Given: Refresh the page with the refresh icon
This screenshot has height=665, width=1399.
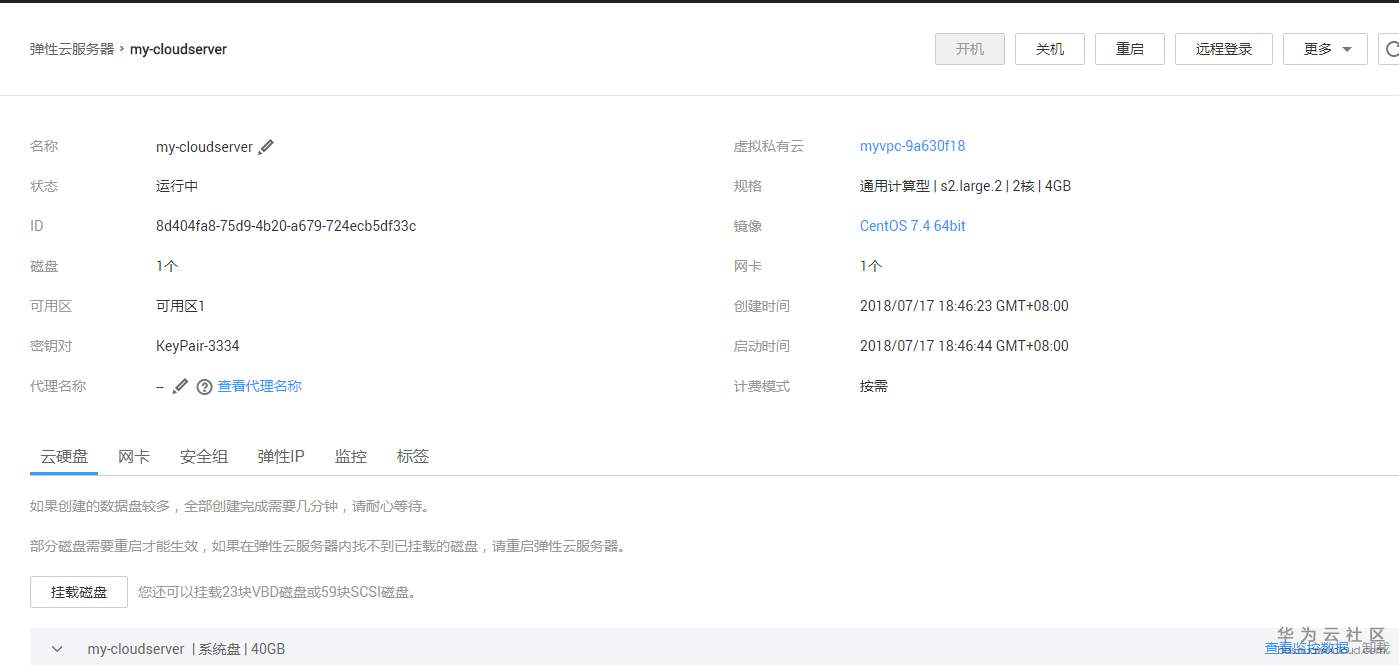Looking at the screenshot, I should (x=1392, y=48).
